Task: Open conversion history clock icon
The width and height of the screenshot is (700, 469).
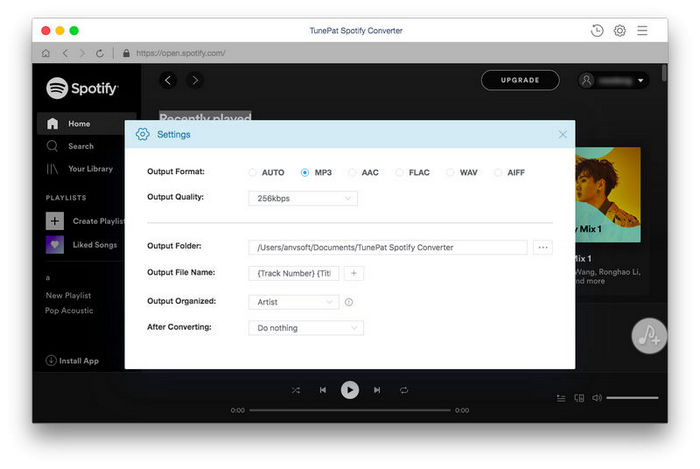Action: click(597, 31)
